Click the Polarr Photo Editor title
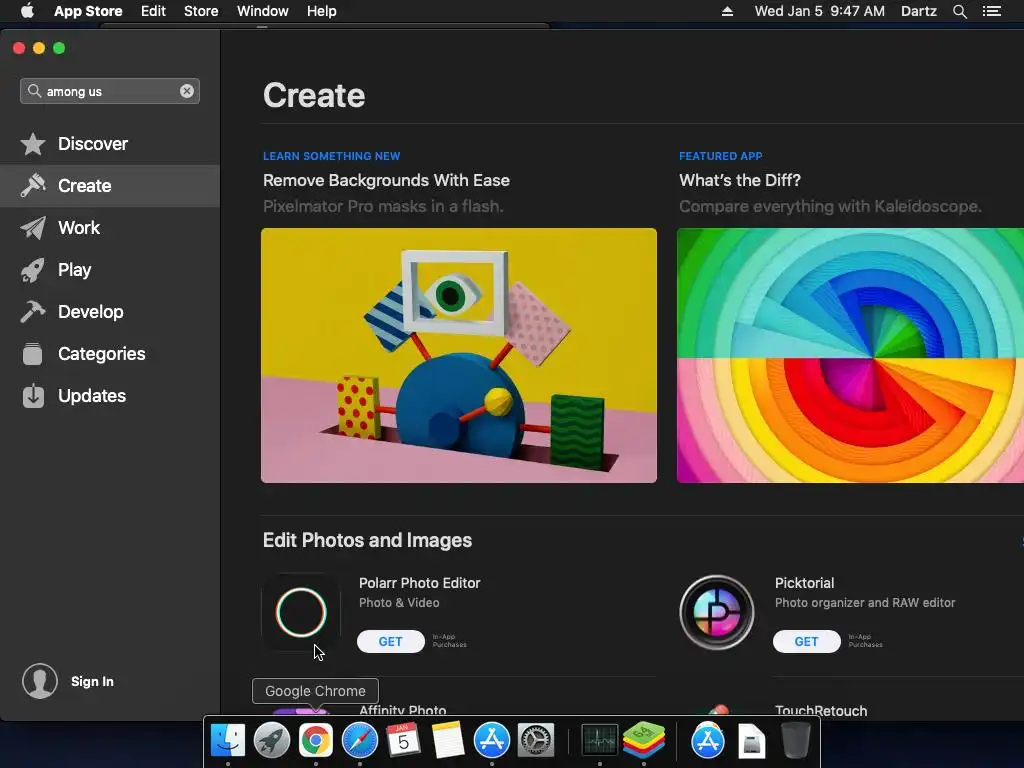The height and width of the screenshot is (768, 1024). (x=420, y=583)
